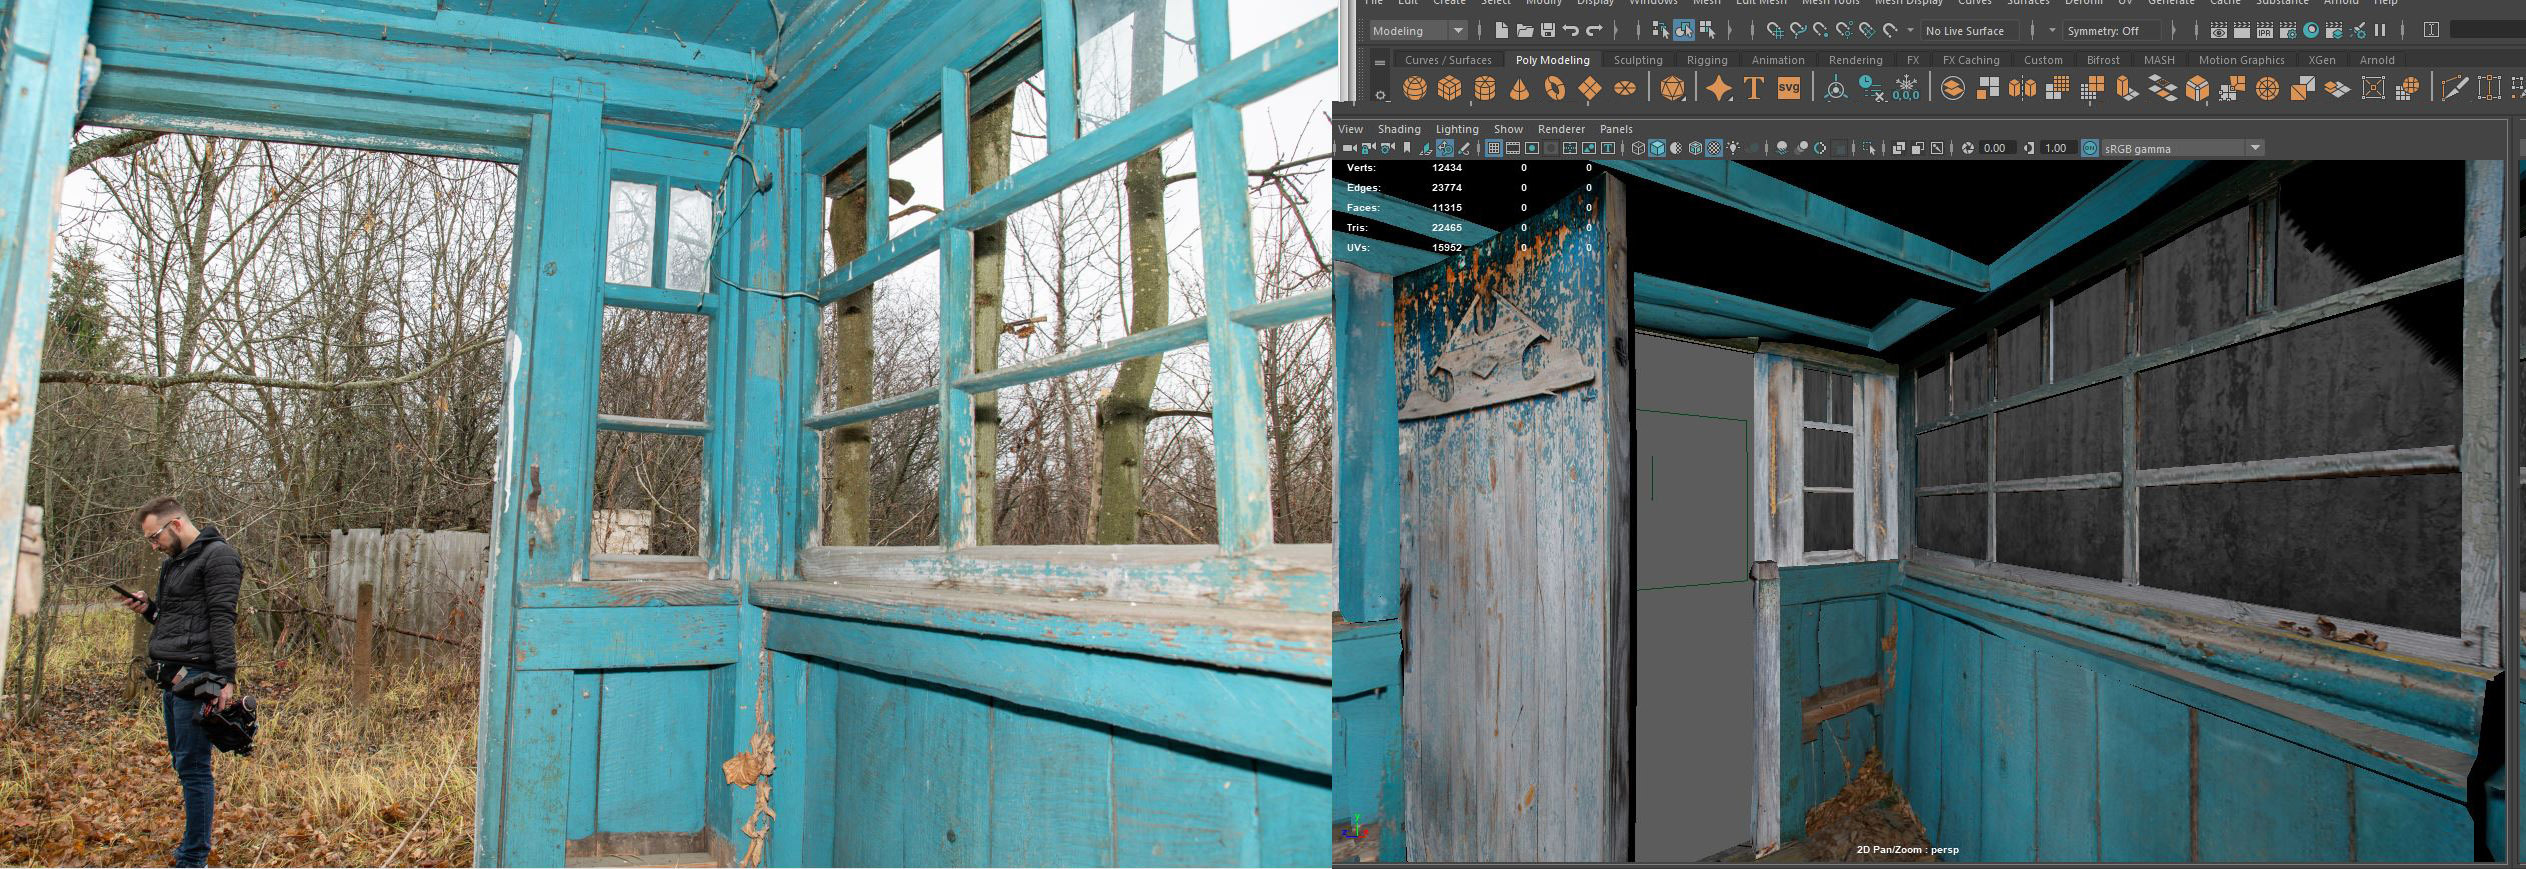2526x869 pixels.
Task: Open the Symmetry: Off dropdown
Action: [x=2112, y=31]
